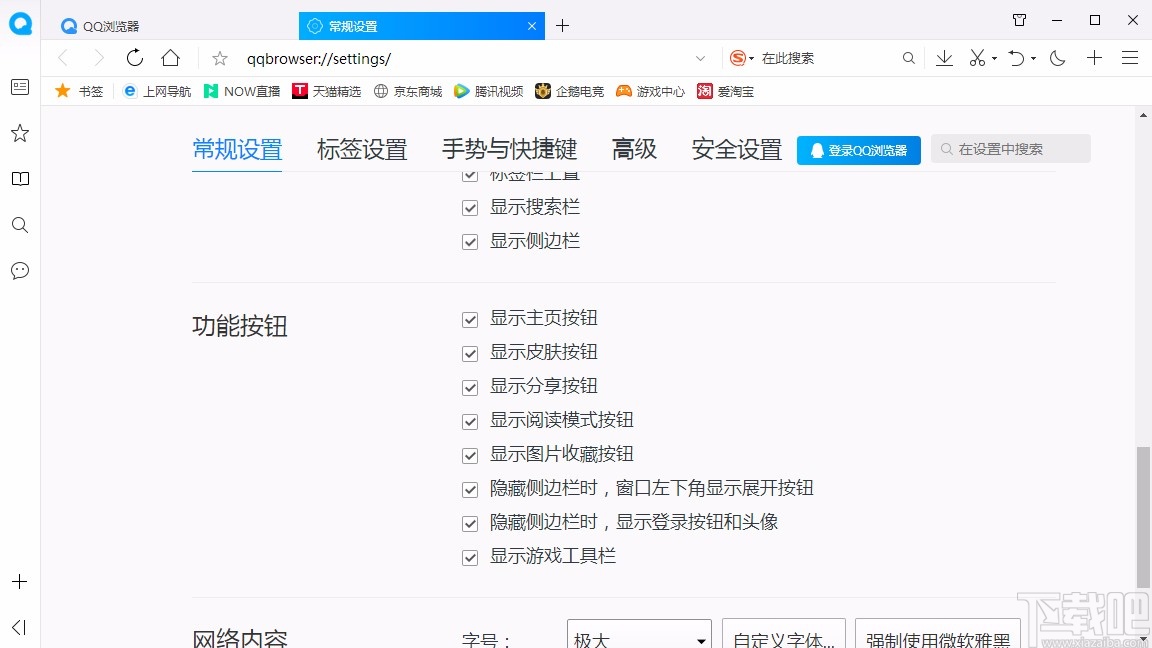
Task: Enable night mode with the moon icon
Action: (x=1057, y=58)
